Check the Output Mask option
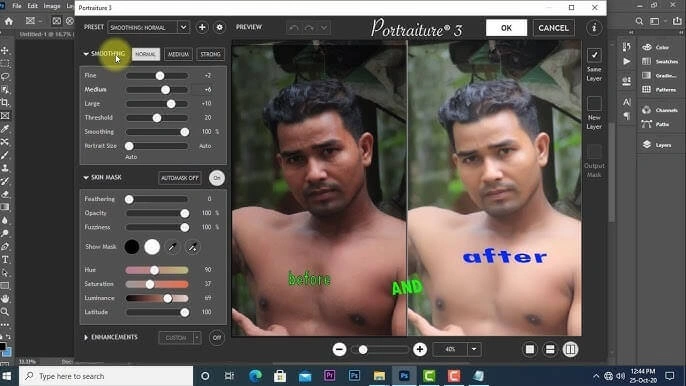Viewport: 686px width, 386px height. pos(594,151)
